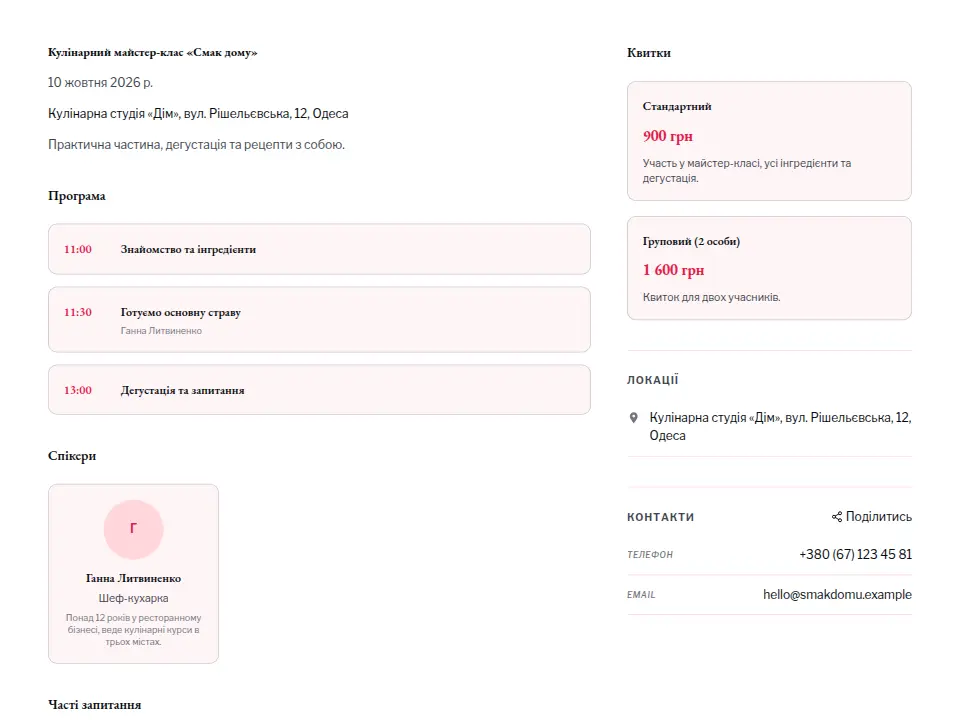Click the Часті запитання heading
The image size is (960, 720).
(94, 705)
